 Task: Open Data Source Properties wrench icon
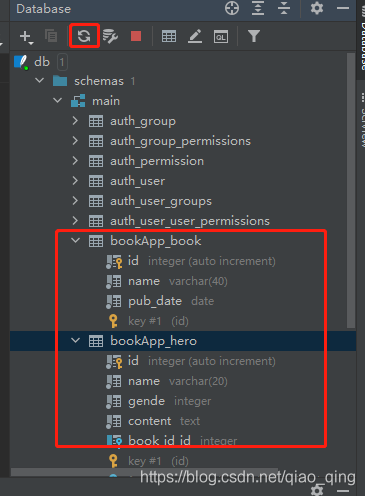click(110, 36)
